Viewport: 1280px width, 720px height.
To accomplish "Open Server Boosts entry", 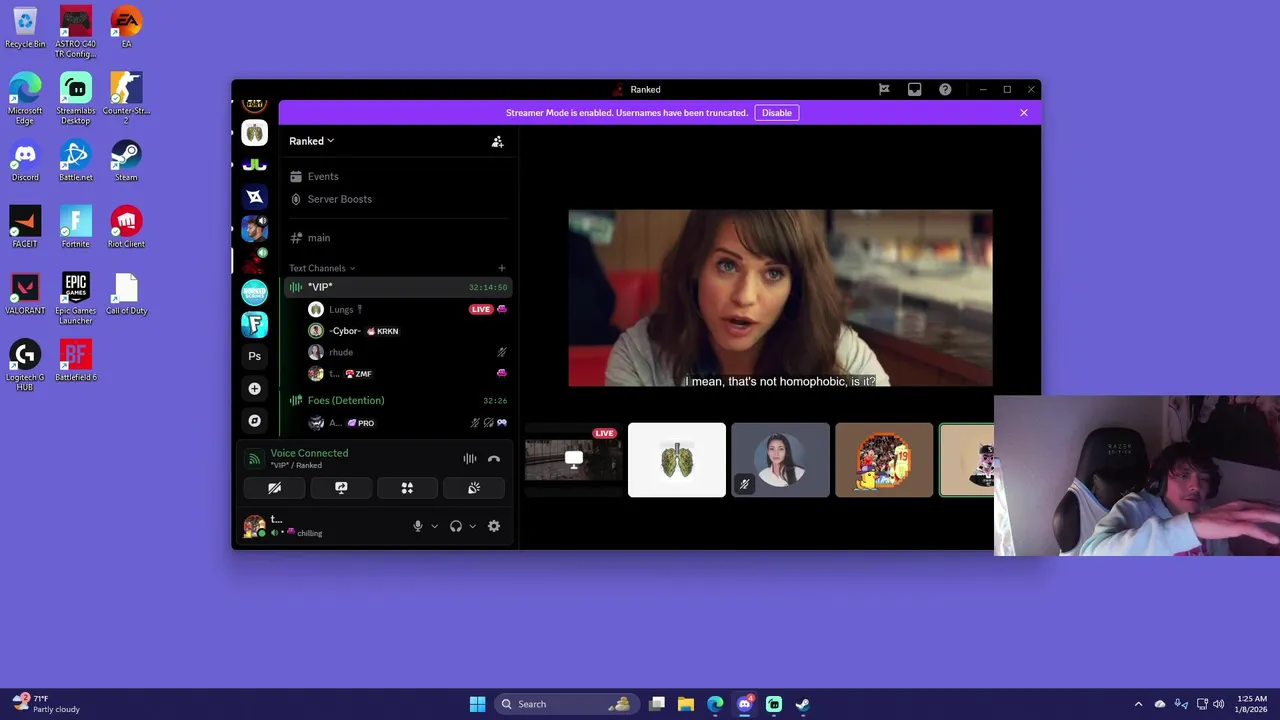I will coord(398,199).
